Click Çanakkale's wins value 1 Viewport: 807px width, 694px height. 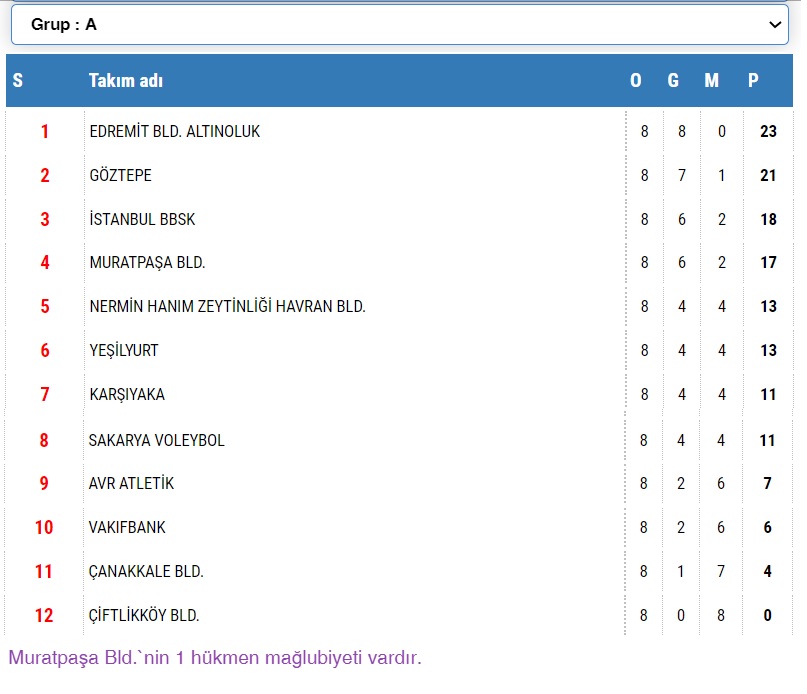click(681, 571)
